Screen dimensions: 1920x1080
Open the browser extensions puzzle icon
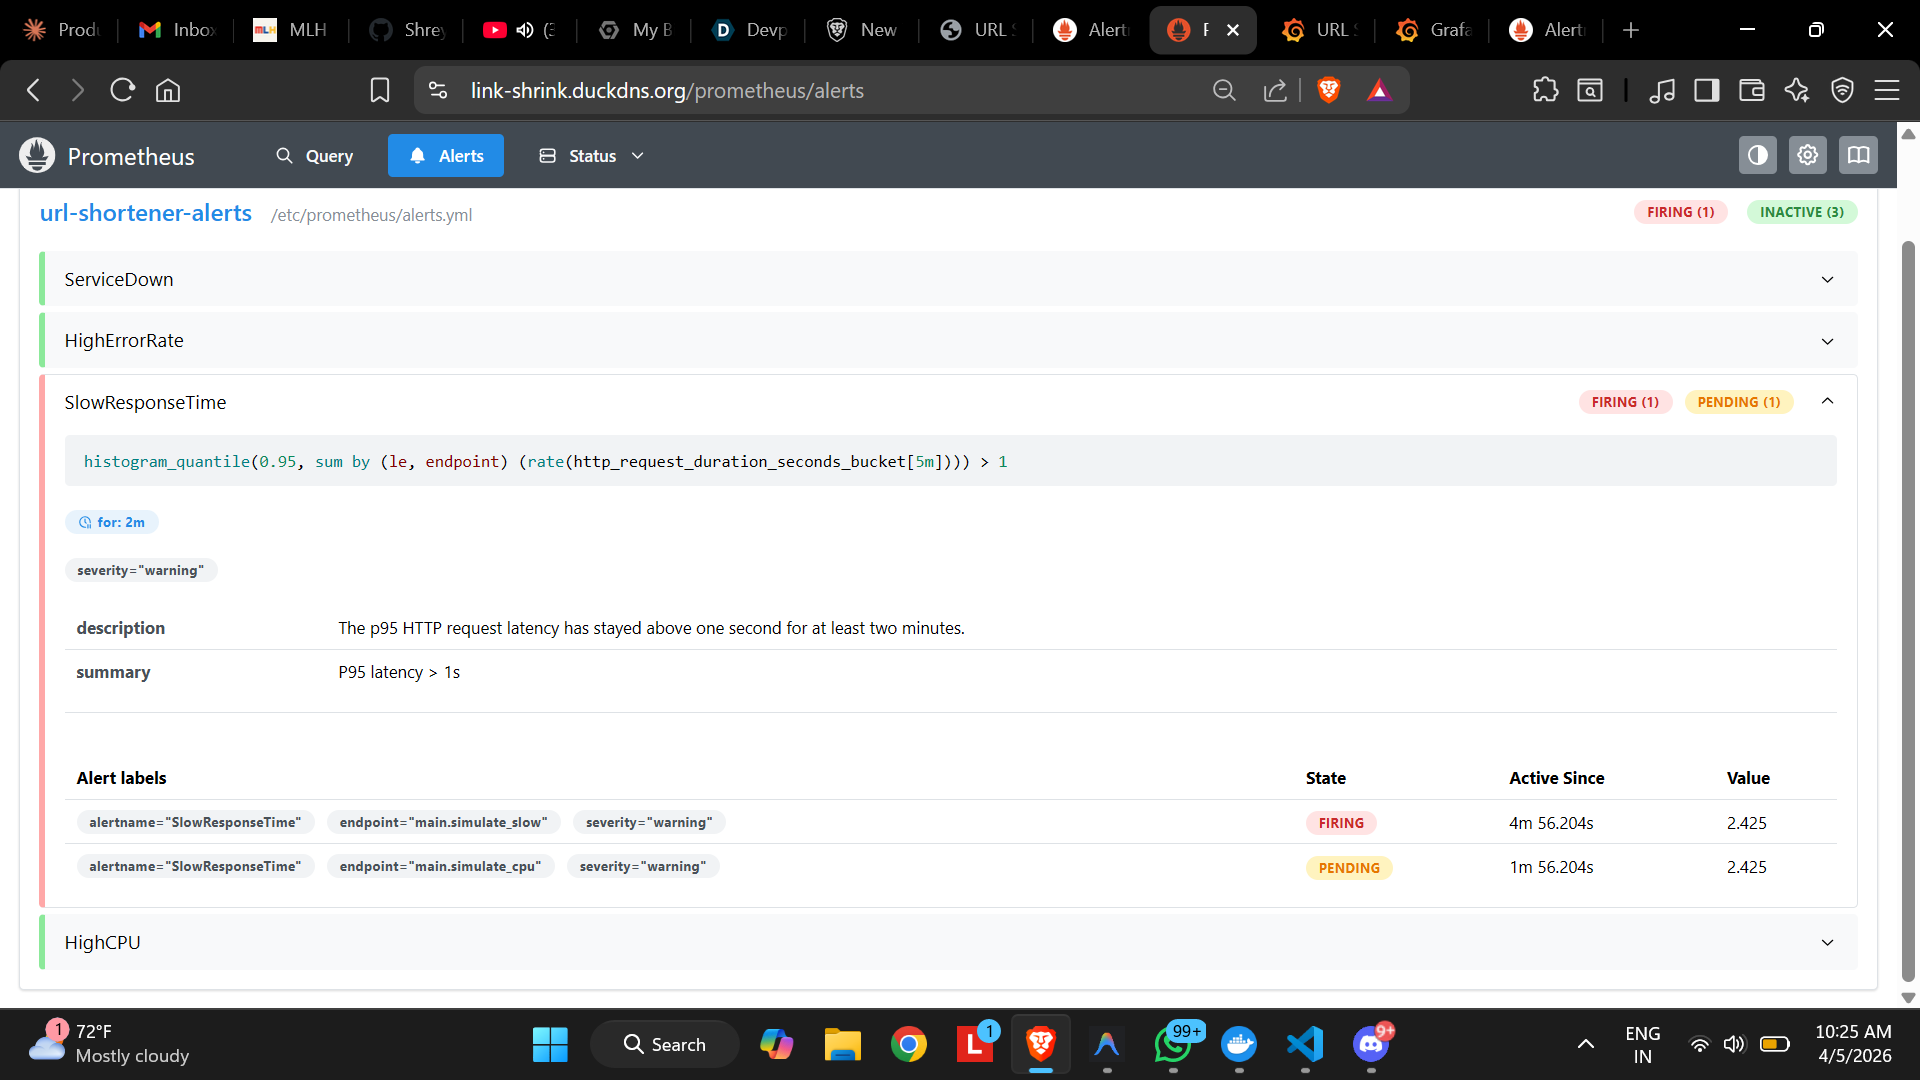click(1545, 91)
